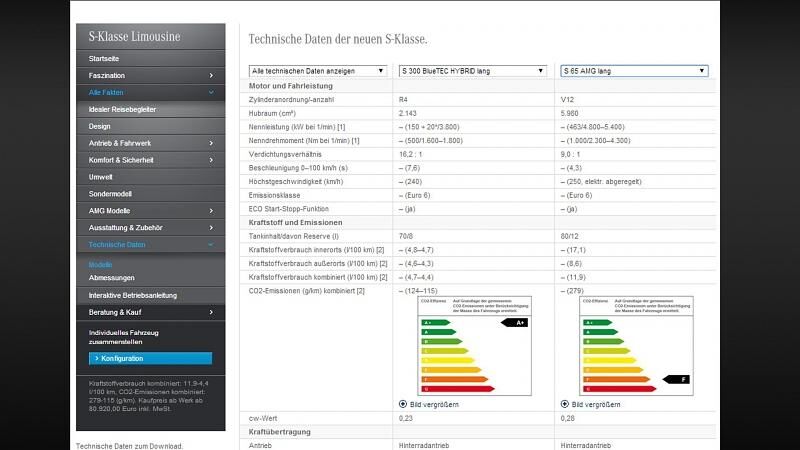
Task: Click the 'cw-Wert' row label
Action: coord(263,418)
